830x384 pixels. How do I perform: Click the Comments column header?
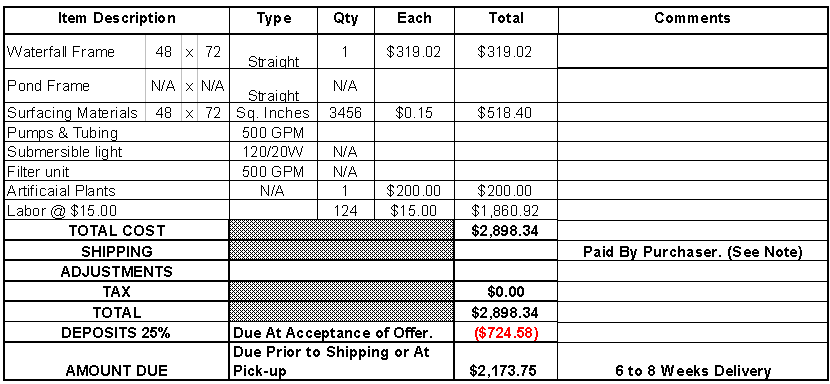pos(692,19)
